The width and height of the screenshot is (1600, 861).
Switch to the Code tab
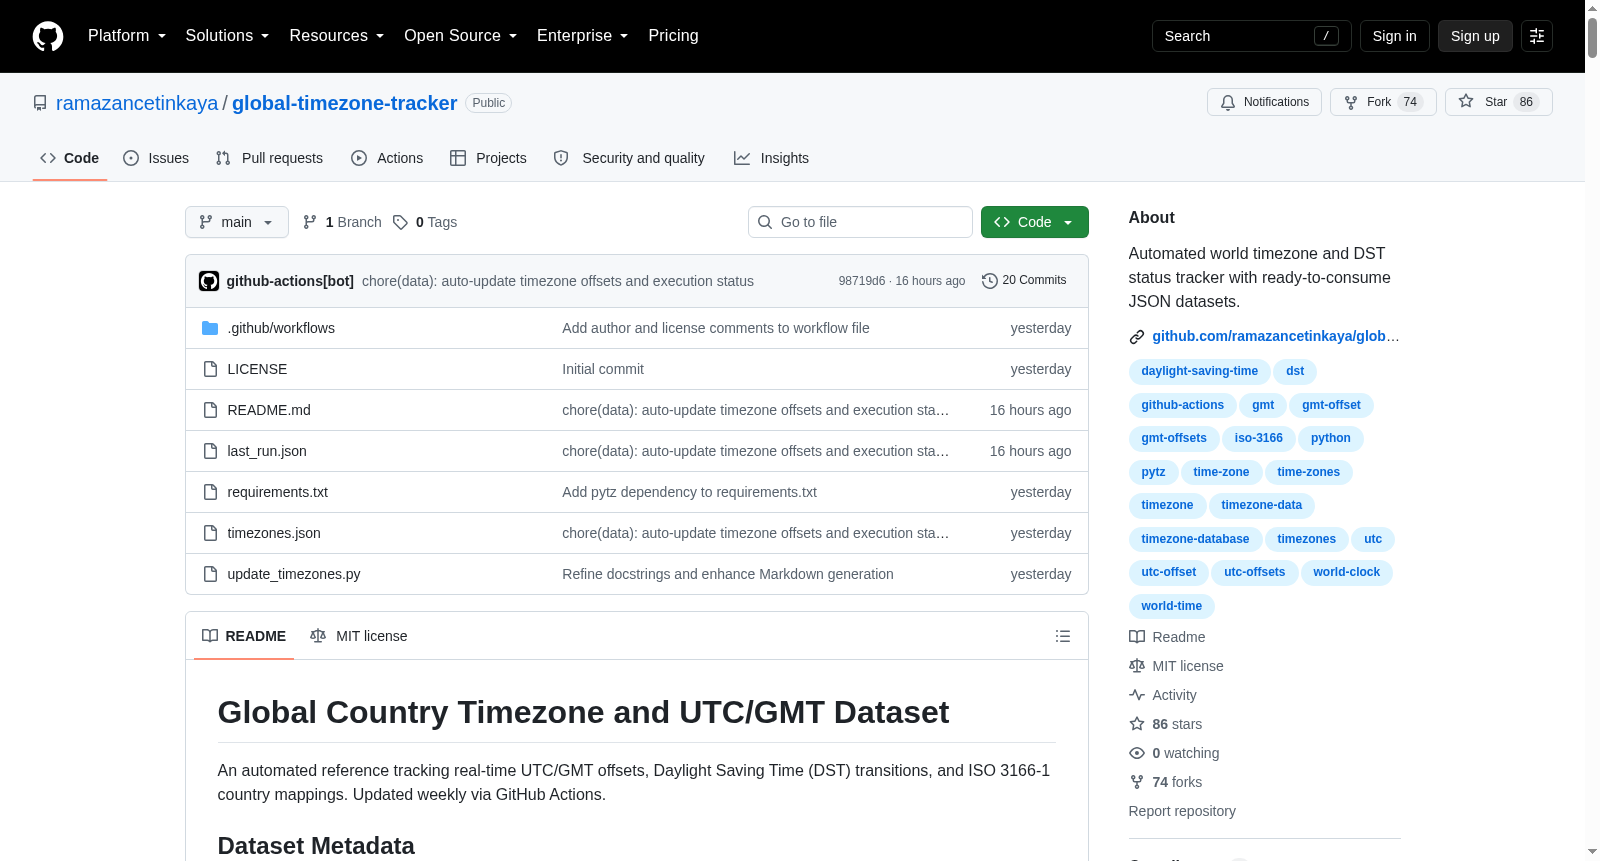70,158
